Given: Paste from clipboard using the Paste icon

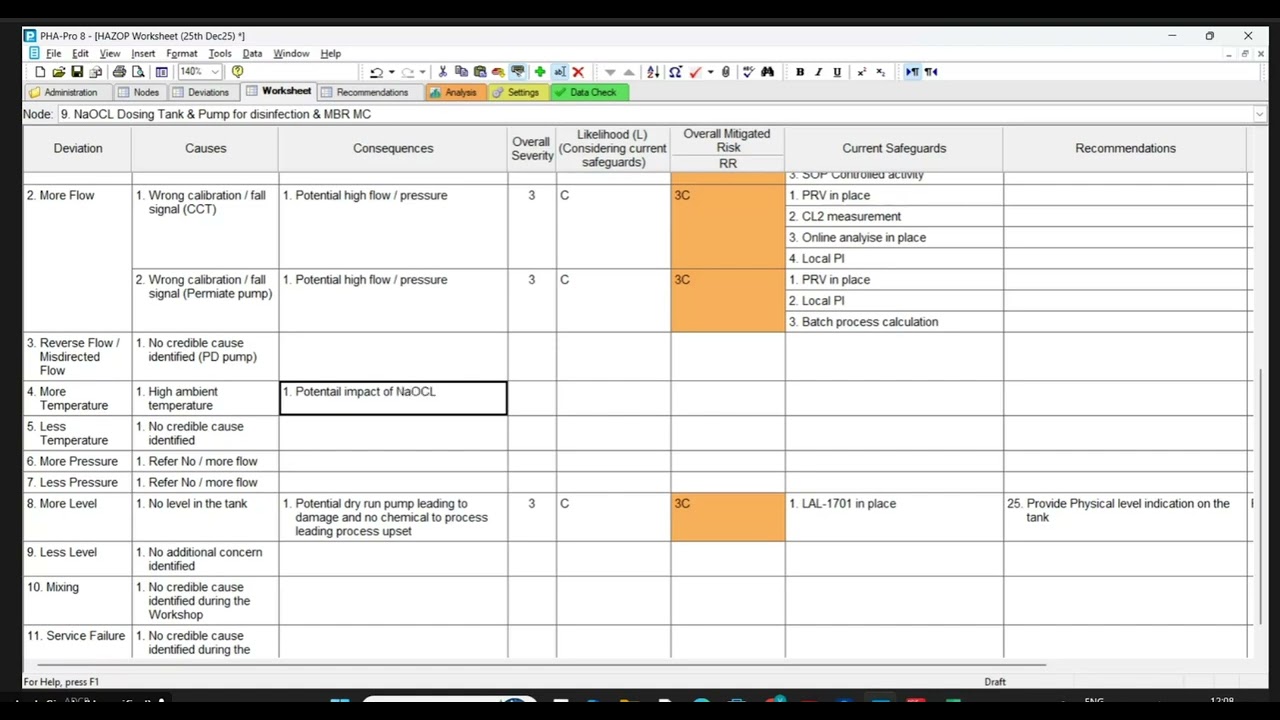Looking at the screenshot, I should 480,72.
